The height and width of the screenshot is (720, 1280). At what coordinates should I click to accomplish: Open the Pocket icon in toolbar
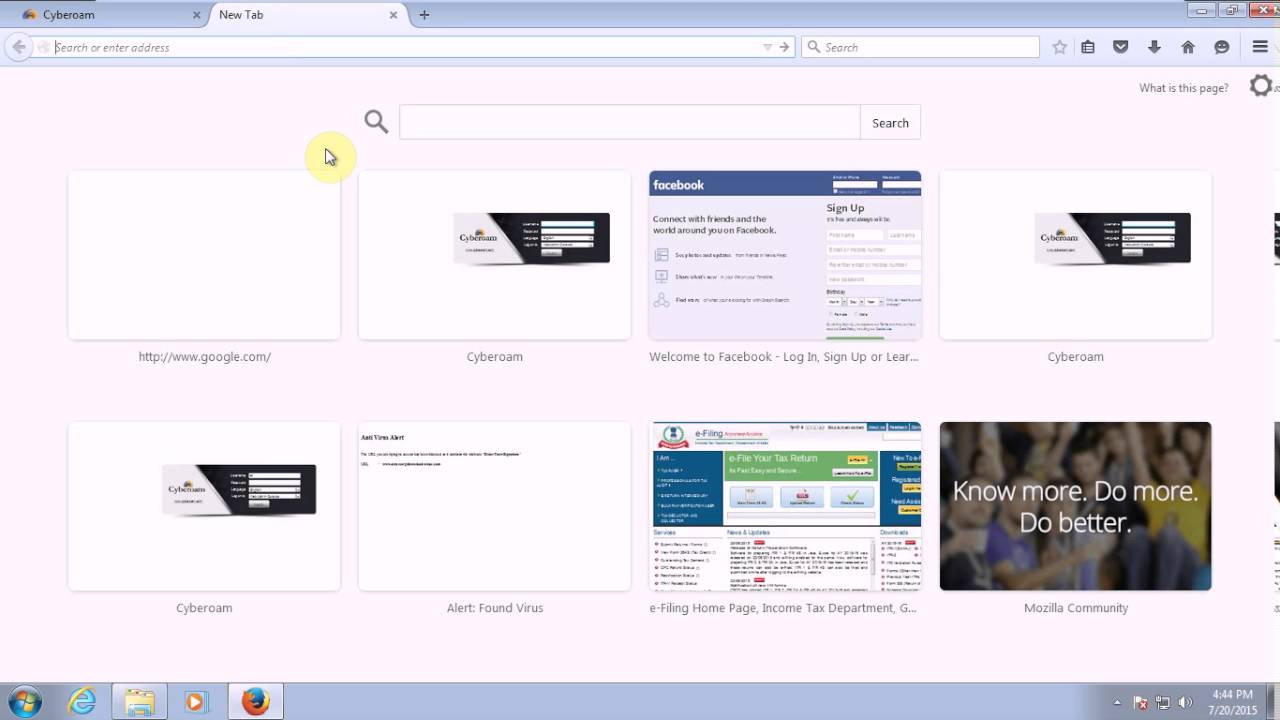pyautogui.click(x=1121, y=47)
